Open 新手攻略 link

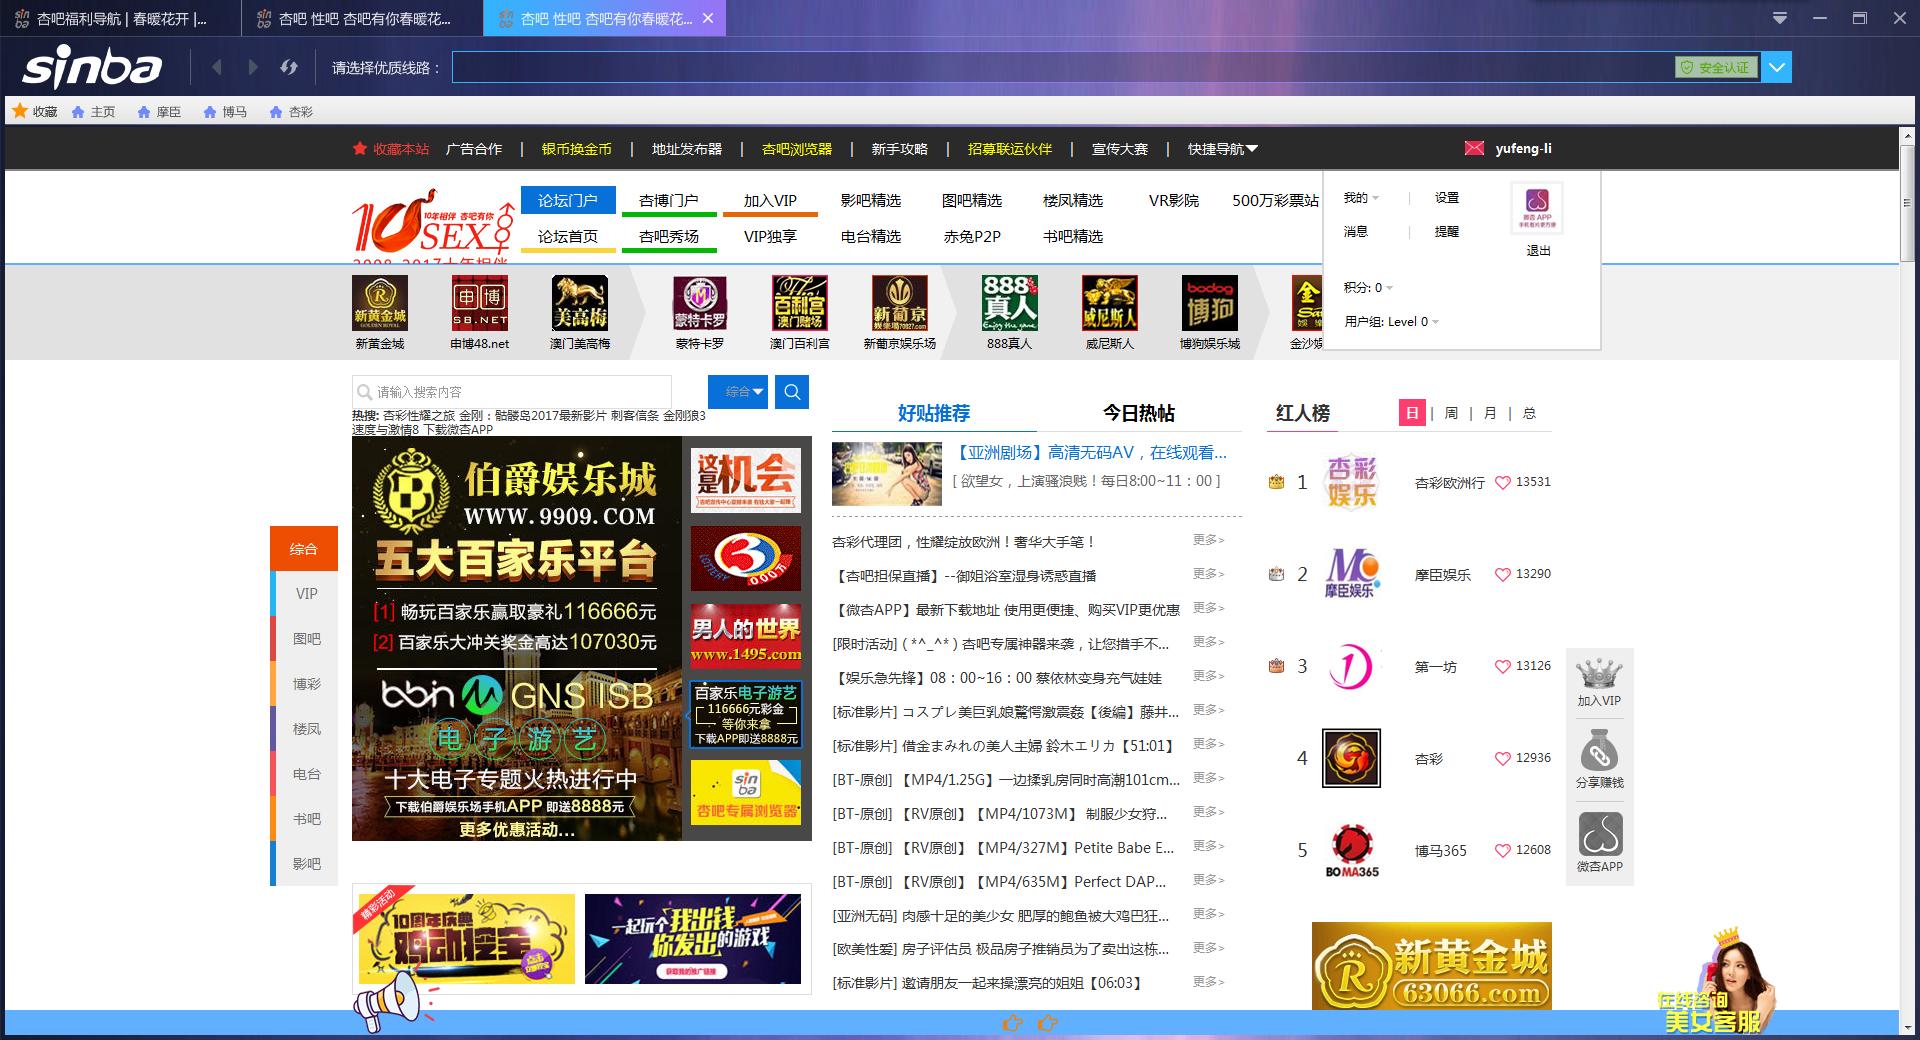click(900, 149)
